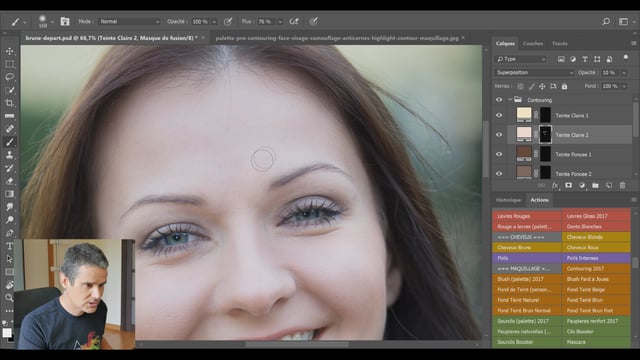
Task: Open the layer blend mode dropdown Superposition
Action: click(x=534, y=73)
